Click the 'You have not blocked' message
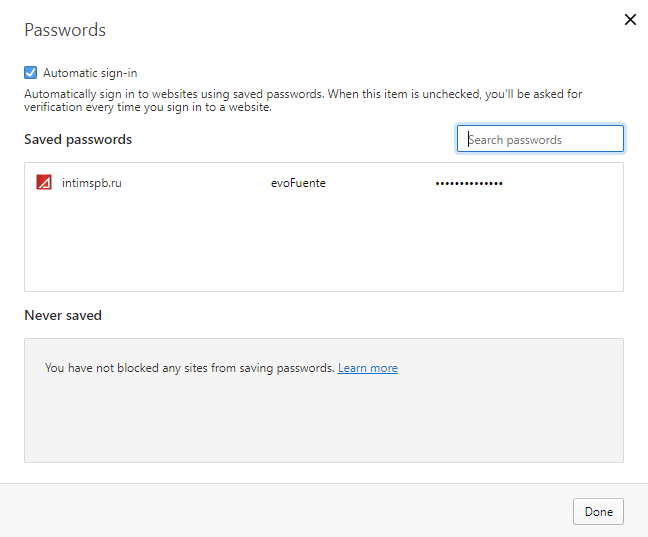The height and width of the screenshot is (537, 648). pos(190,368)
